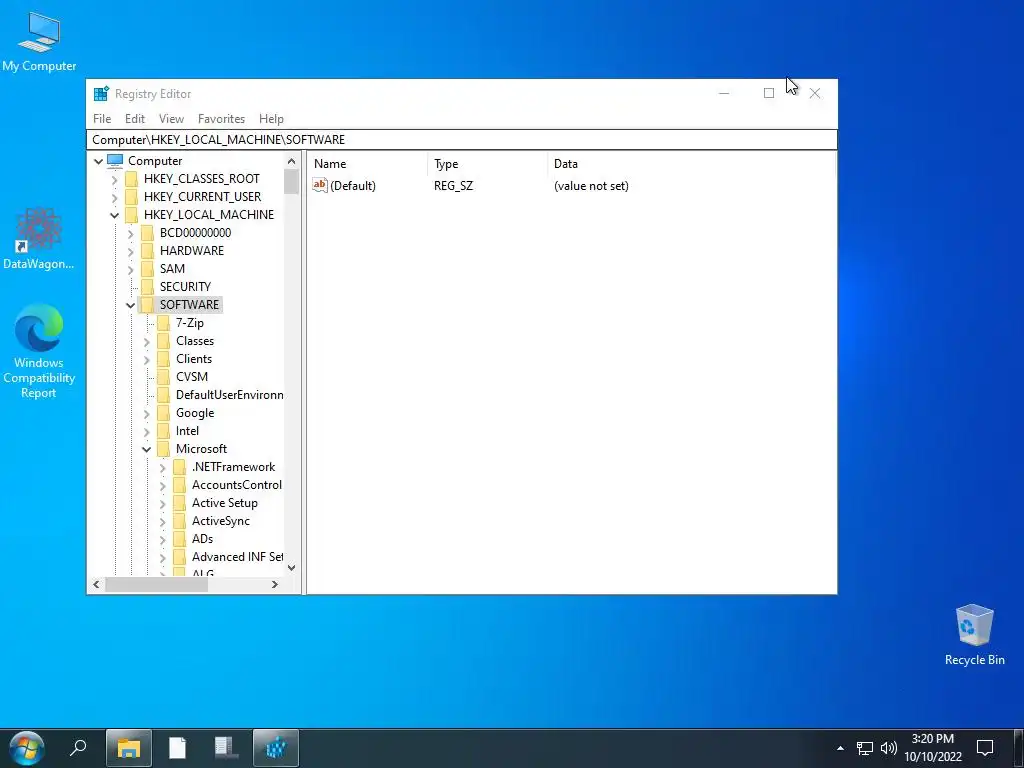This screenshot has height=768, width=1024.
Task: Click the Name column header
Action: click(x=368, y=164)
